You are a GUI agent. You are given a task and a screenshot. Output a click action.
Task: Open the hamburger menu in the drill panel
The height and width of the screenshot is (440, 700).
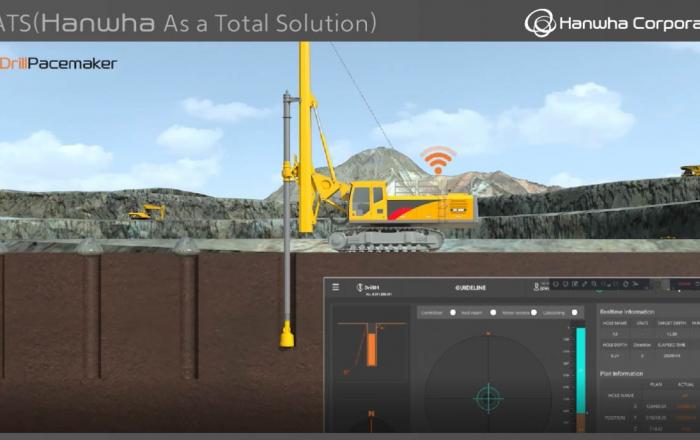tap(335, 287)
